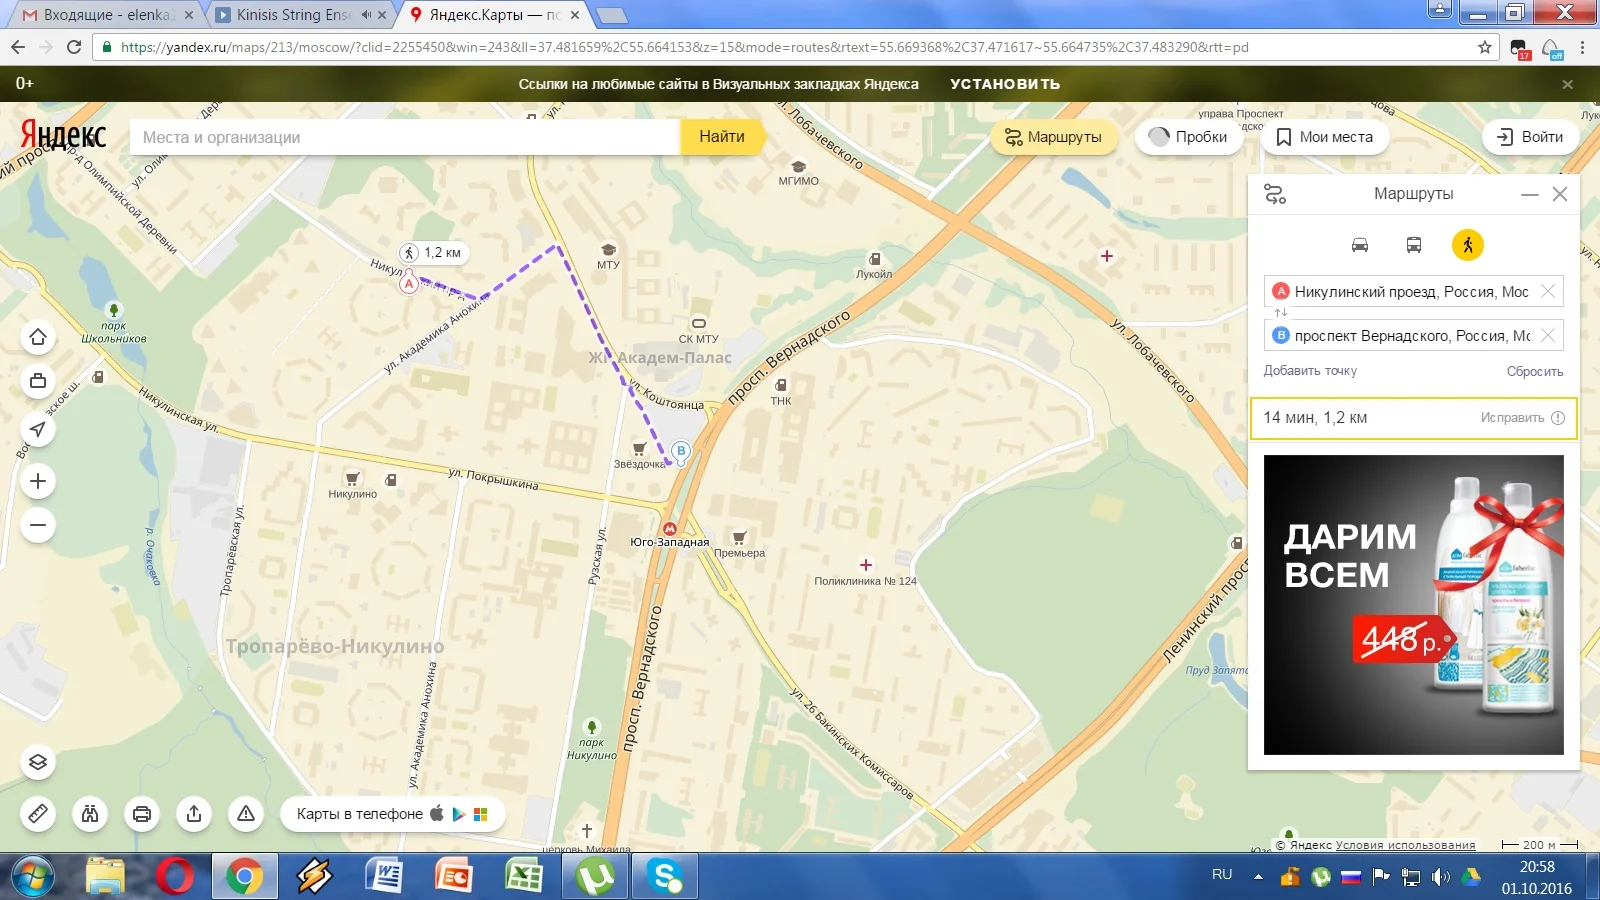Clear the проспект Вернадского destination point
Screen dimensions: 1600x900
pos(1548,335)
